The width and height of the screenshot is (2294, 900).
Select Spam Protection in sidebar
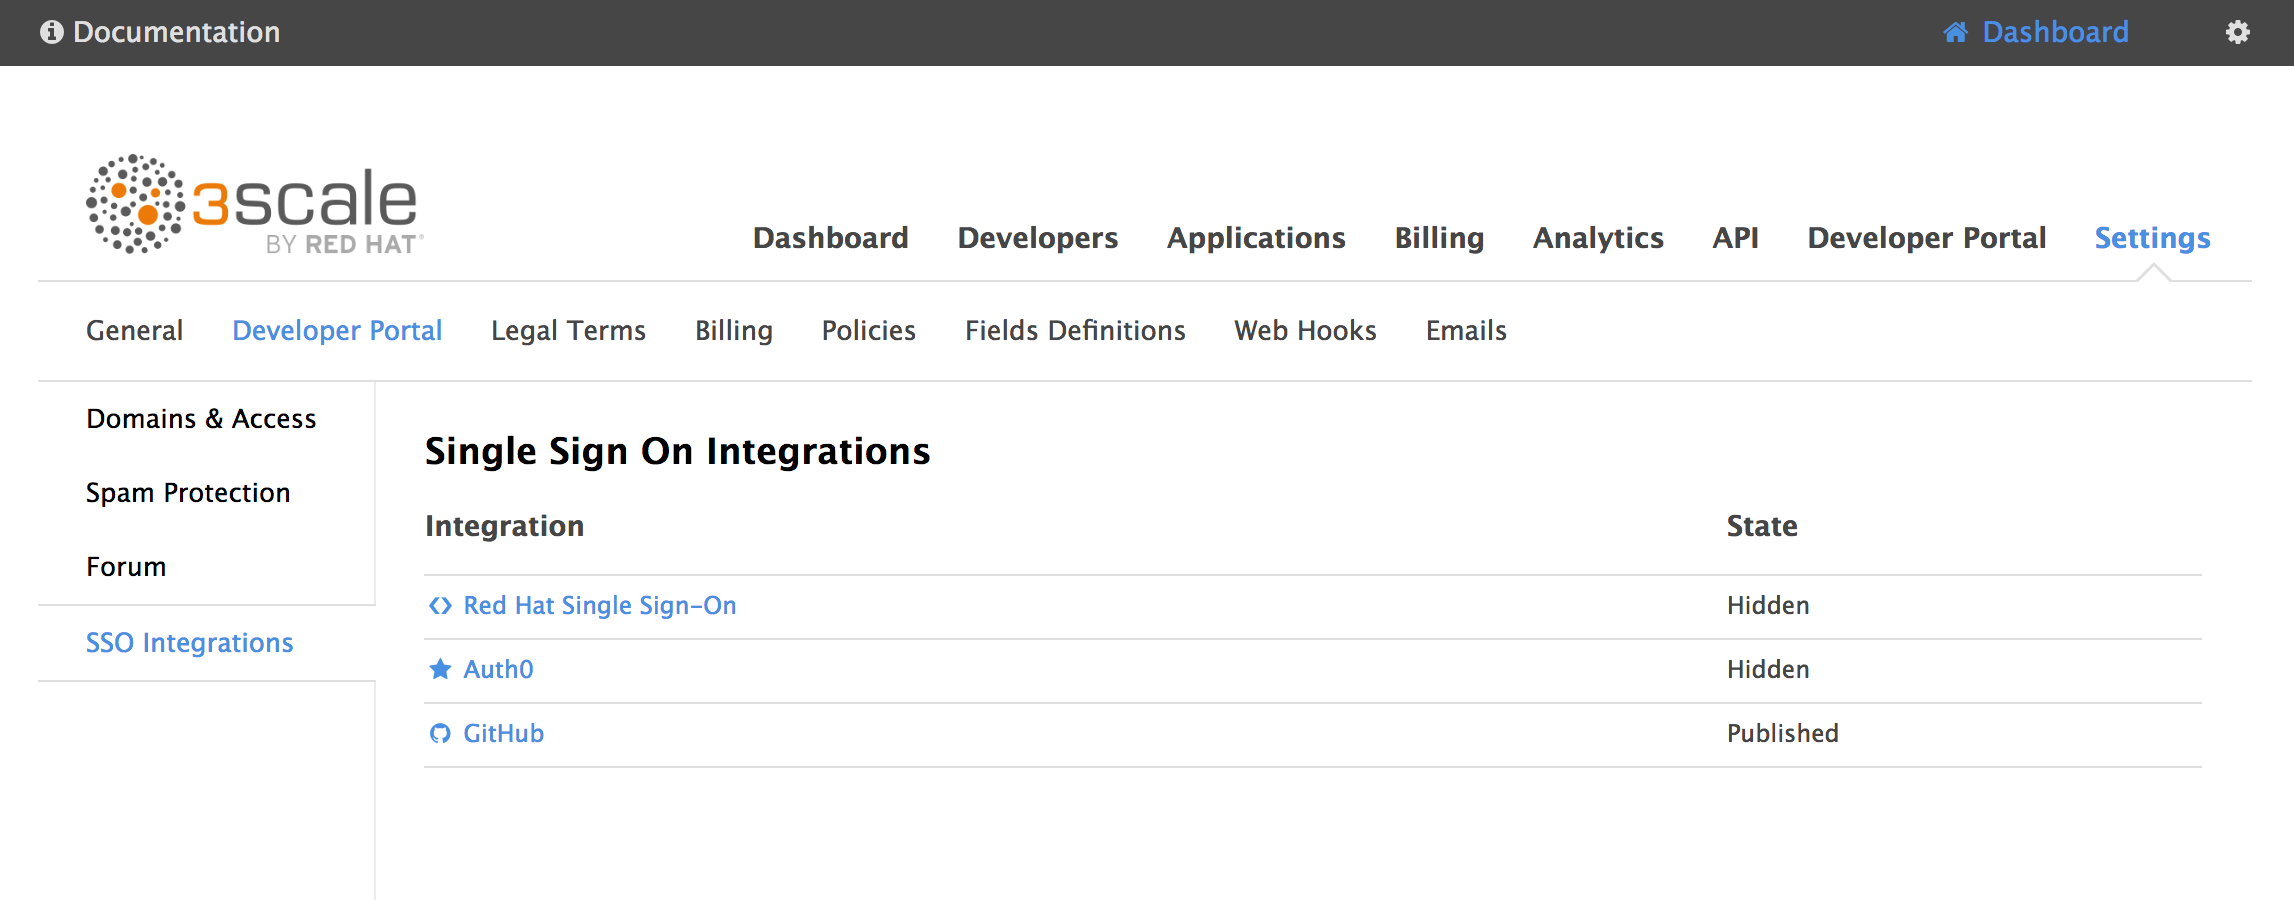click(x=188, y=492)
